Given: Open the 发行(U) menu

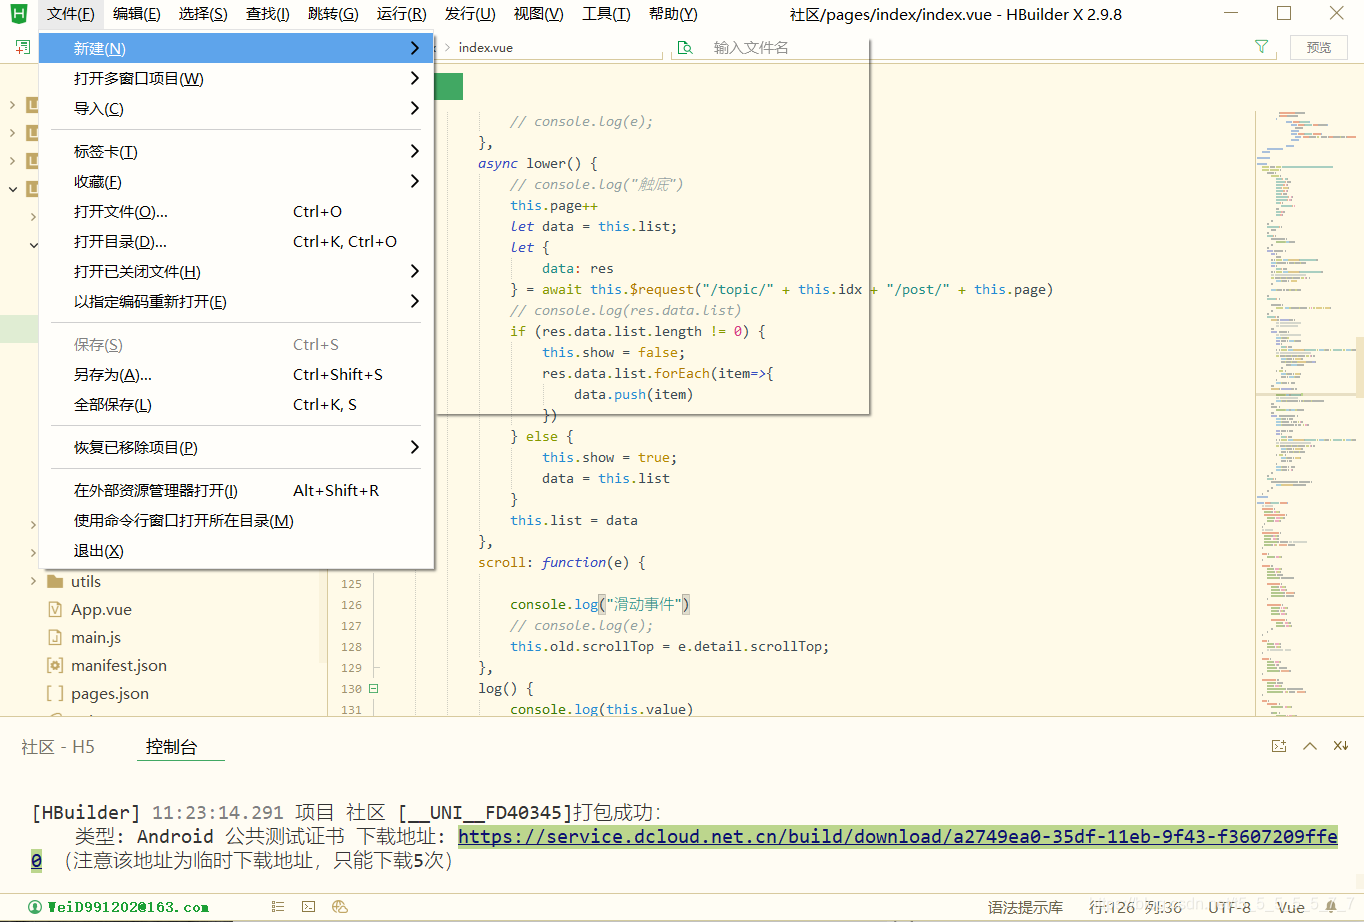Looking at the screenshot, I should 470,14.
